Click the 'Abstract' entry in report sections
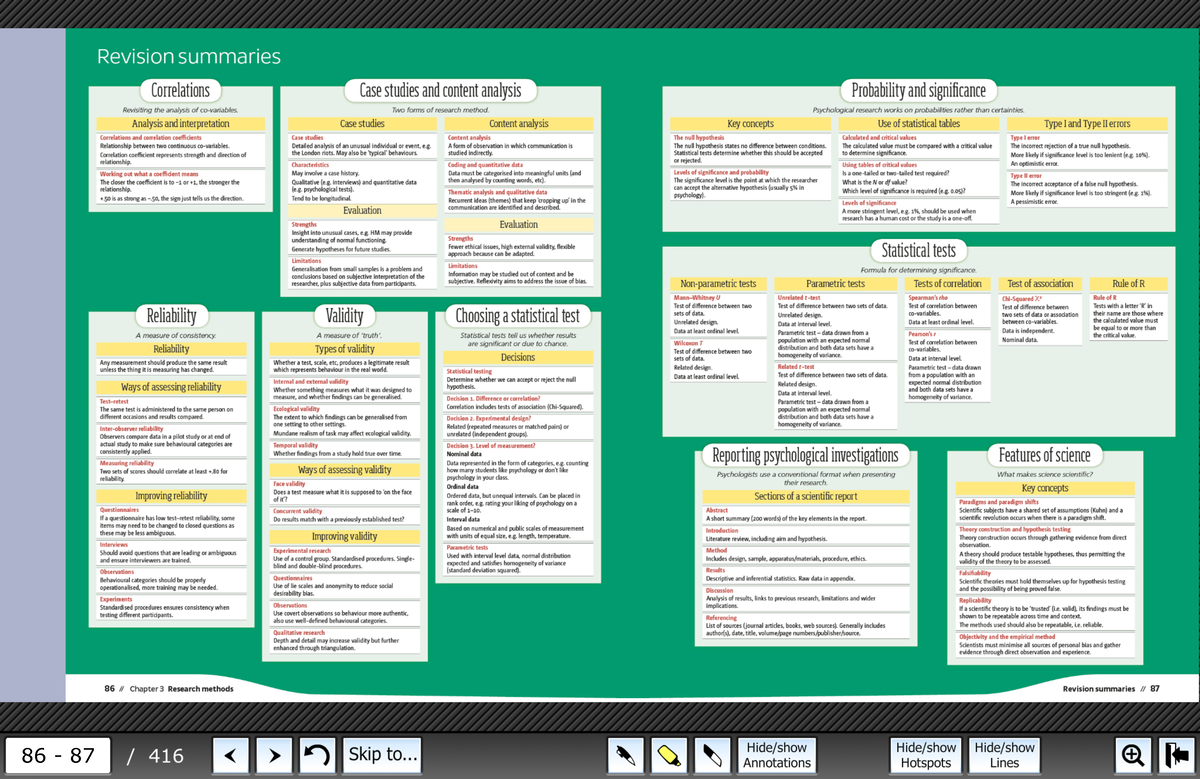The height and width of the screenshot is (779, 1200). click(717, 510)
